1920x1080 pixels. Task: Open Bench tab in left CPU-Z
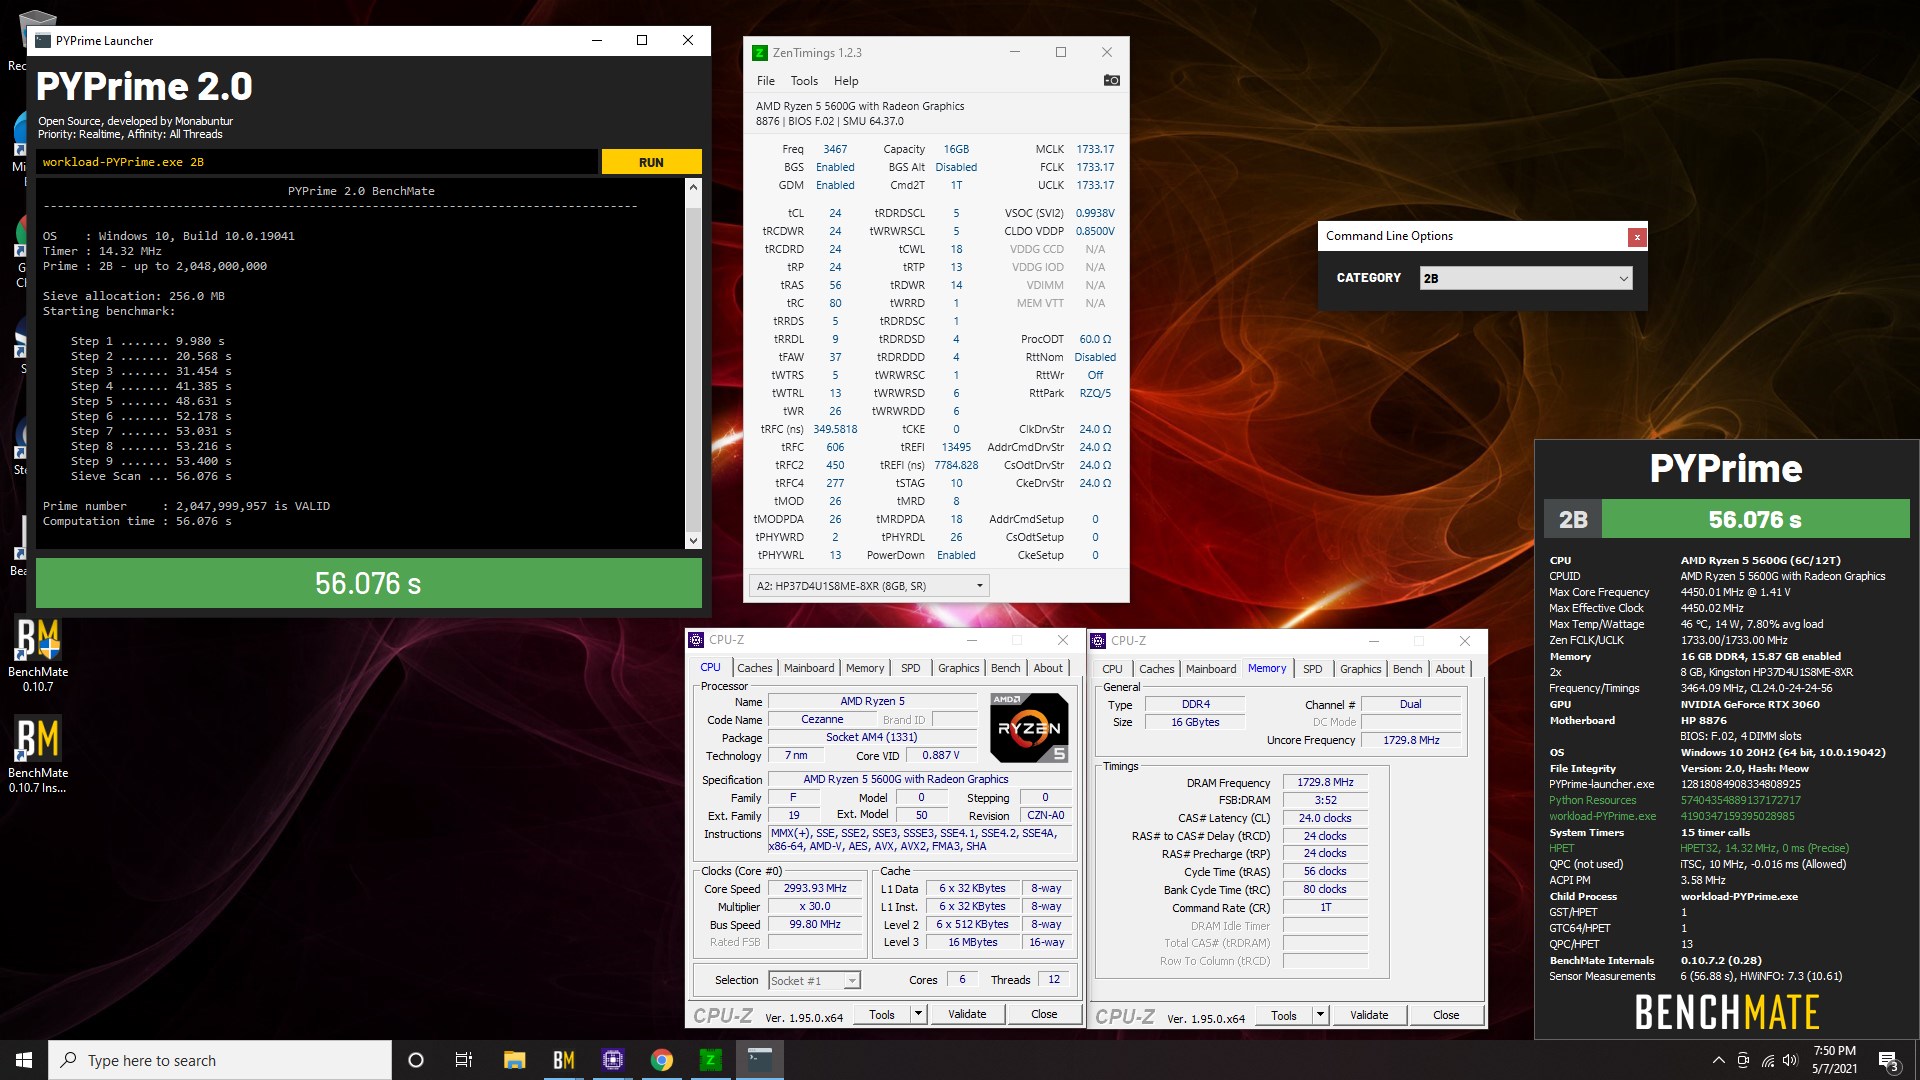coord(1006,668)
